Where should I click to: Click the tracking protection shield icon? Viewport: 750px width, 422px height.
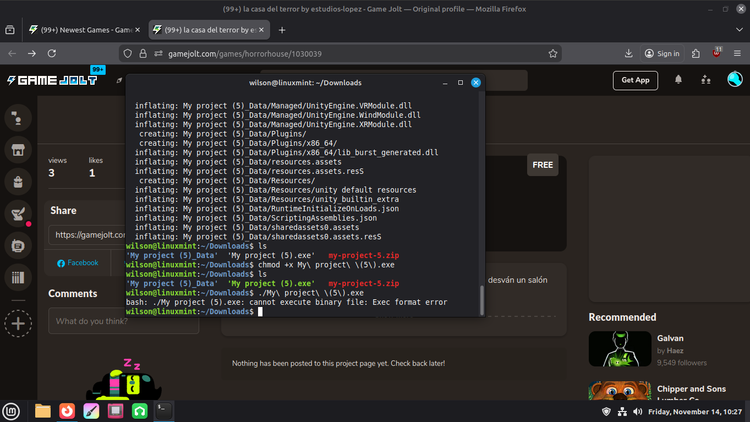[x=128, y=54]
